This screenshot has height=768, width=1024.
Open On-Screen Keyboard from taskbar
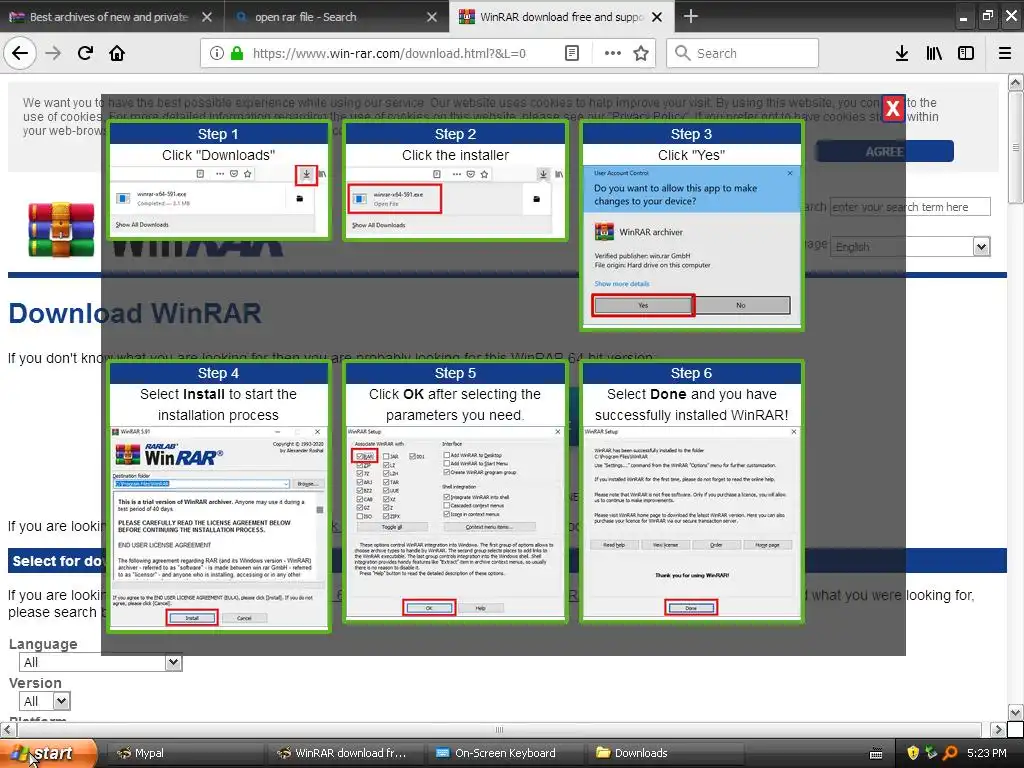tap(505, 753)
